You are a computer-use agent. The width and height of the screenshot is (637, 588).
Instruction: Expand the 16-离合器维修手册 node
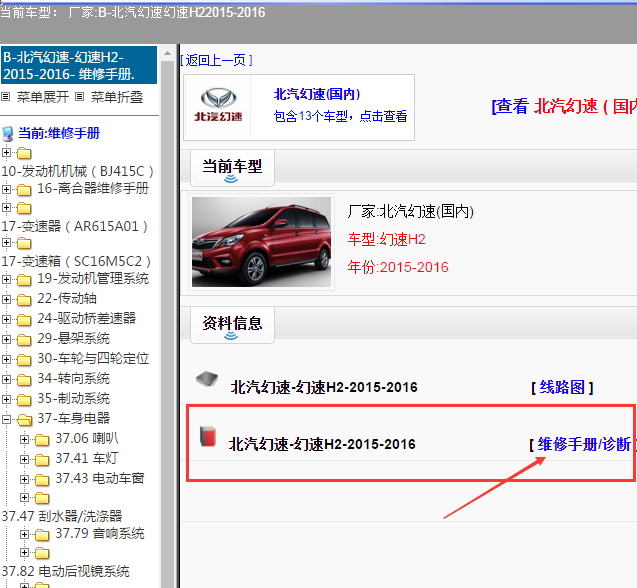click(6, 189)
